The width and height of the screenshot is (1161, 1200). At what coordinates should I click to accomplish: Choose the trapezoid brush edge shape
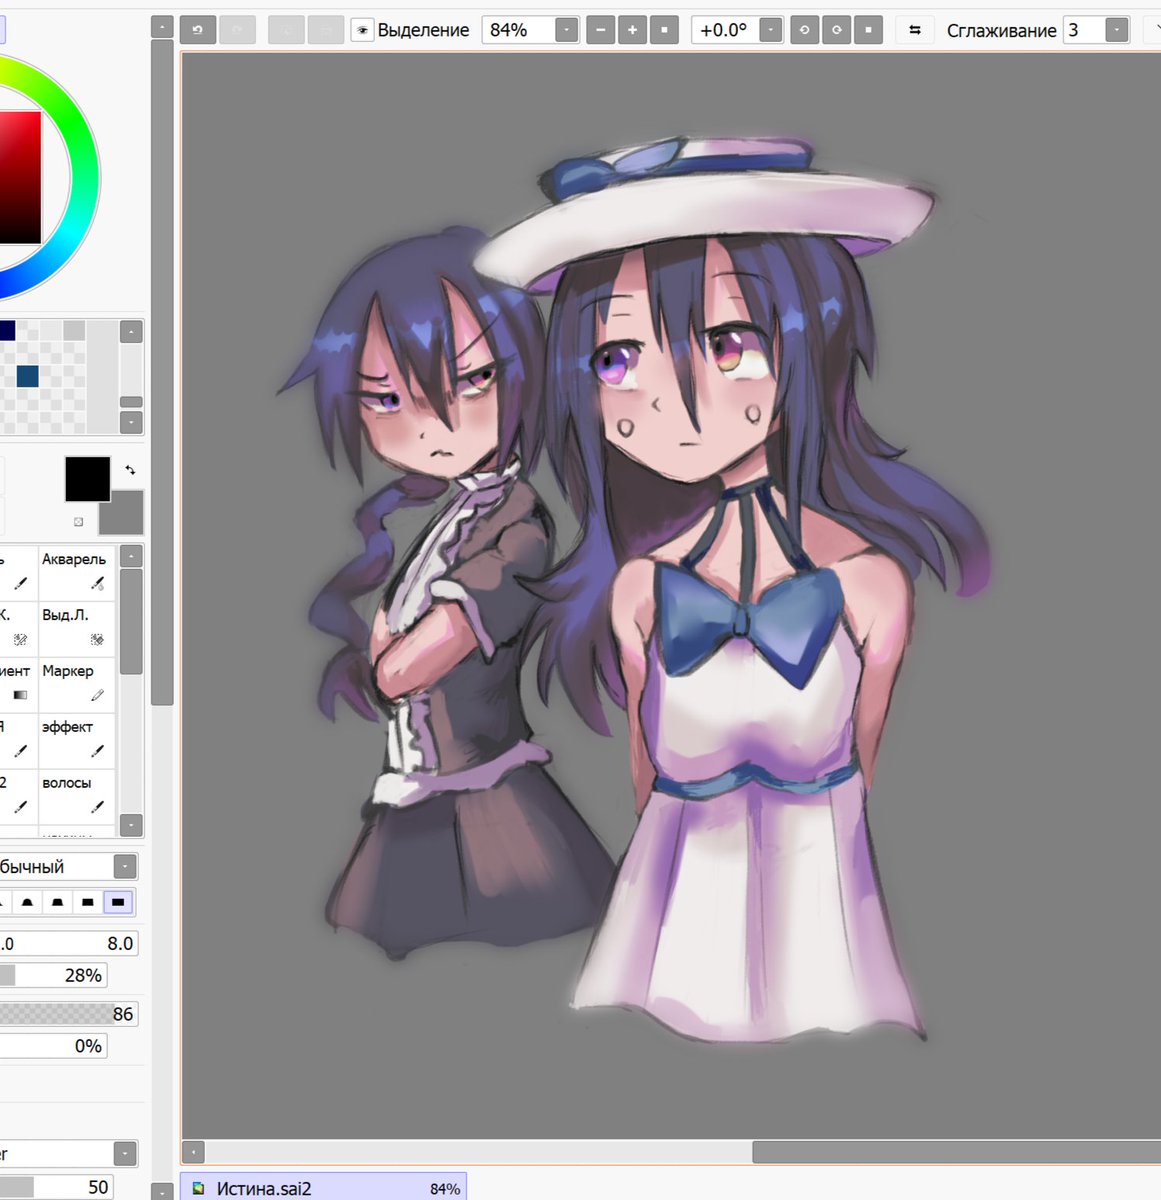[x=58, y=902]
